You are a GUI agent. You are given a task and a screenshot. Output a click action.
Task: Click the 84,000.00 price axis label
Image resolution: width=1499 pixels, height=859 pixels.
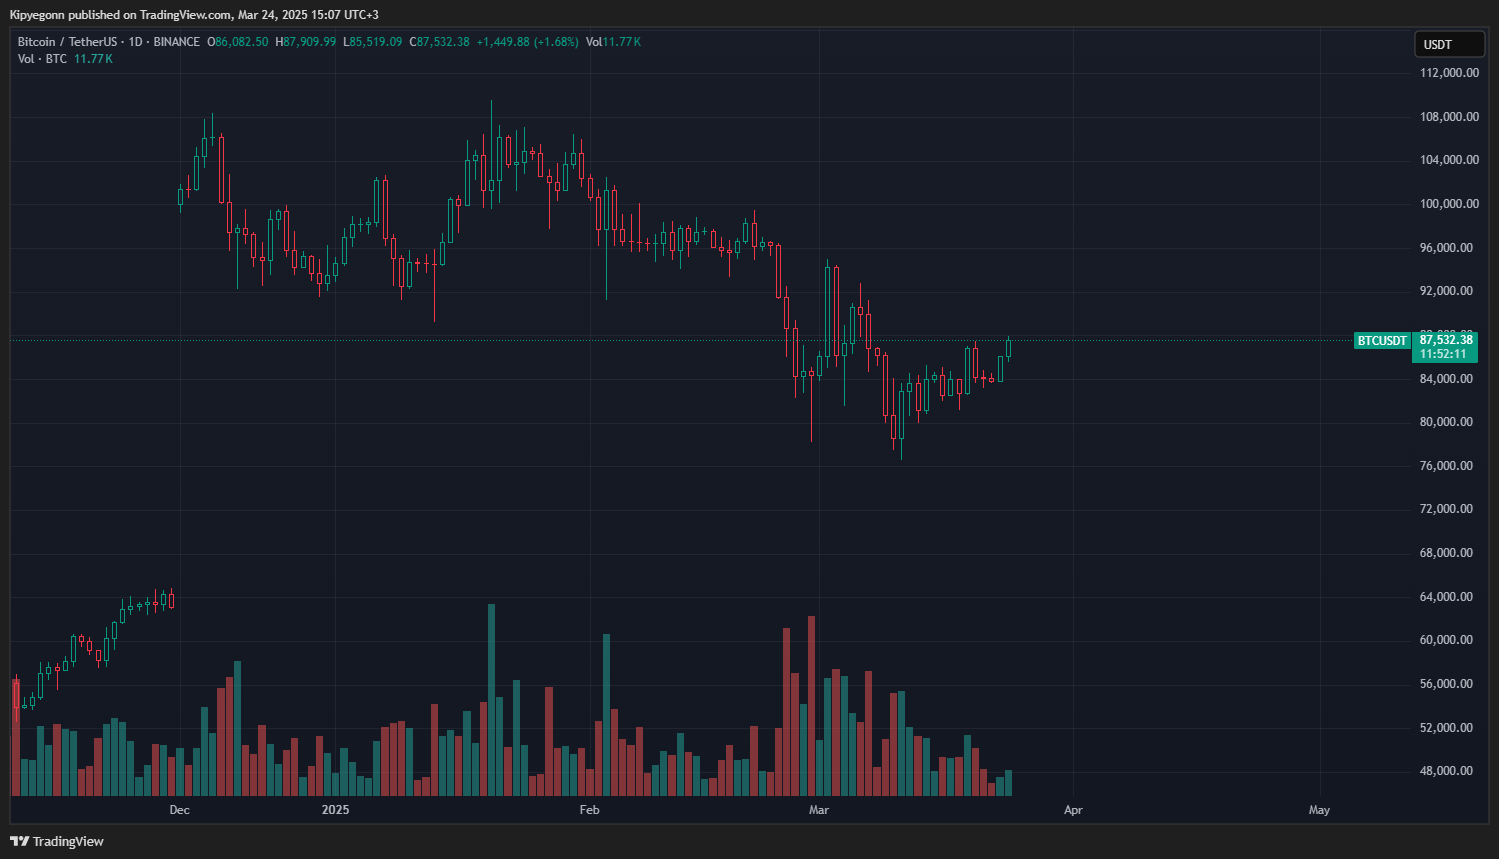(1446, 379)
